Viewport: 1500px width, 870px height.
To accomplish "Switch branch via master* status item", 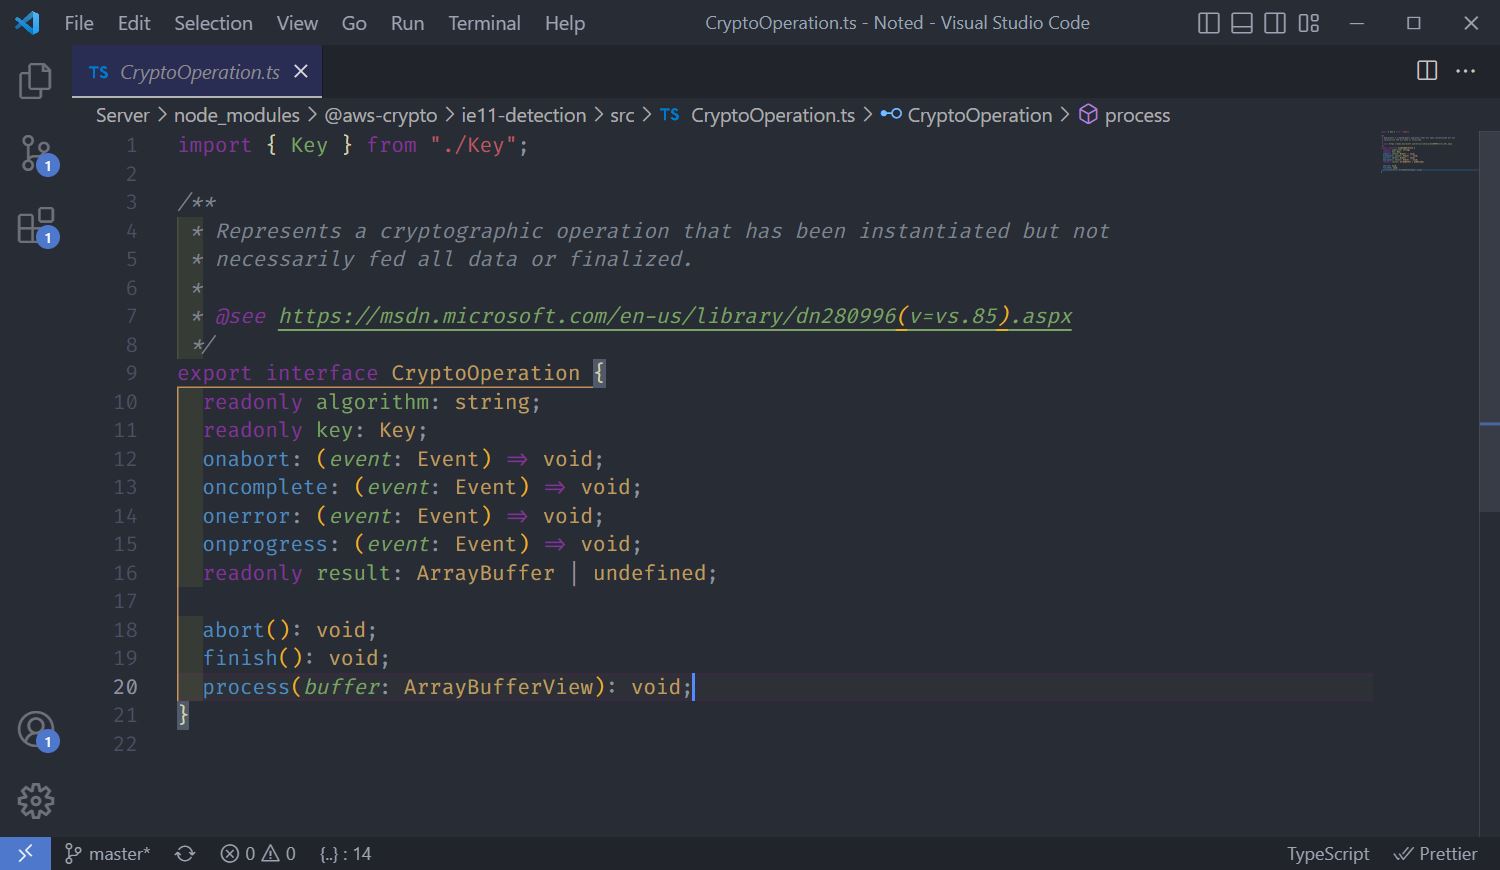I will tap(107, 853).
